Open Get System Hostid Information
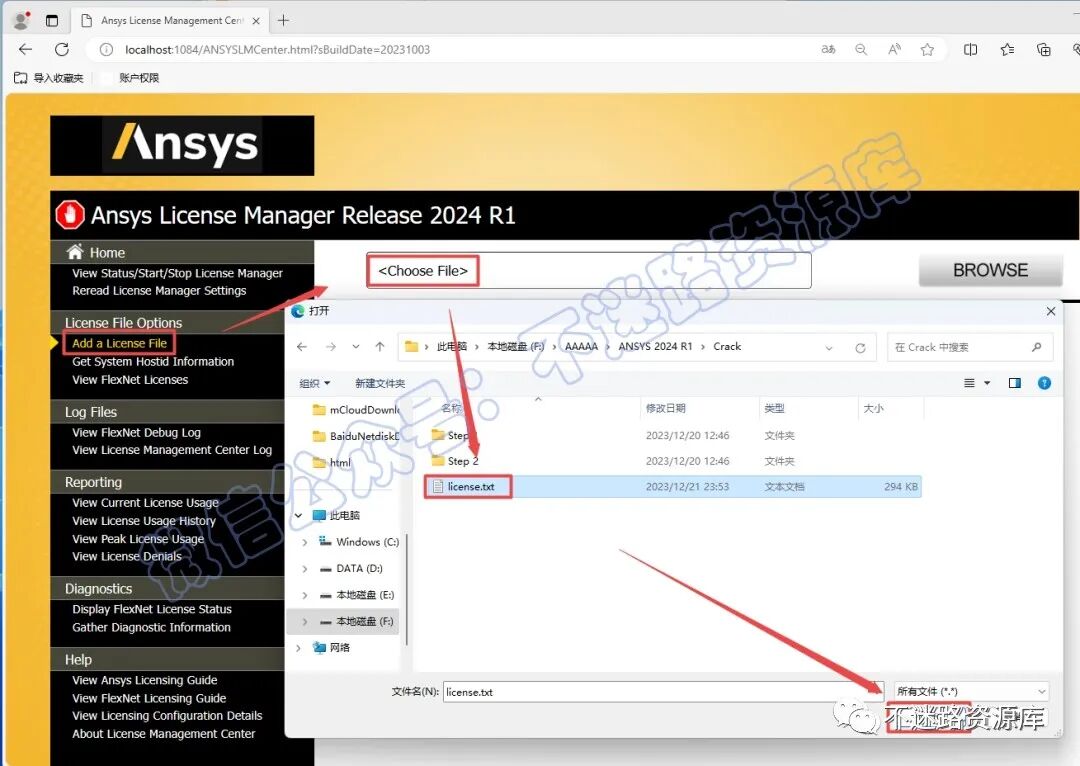This screenshot has height=766, width=1080. coord(153,362)
